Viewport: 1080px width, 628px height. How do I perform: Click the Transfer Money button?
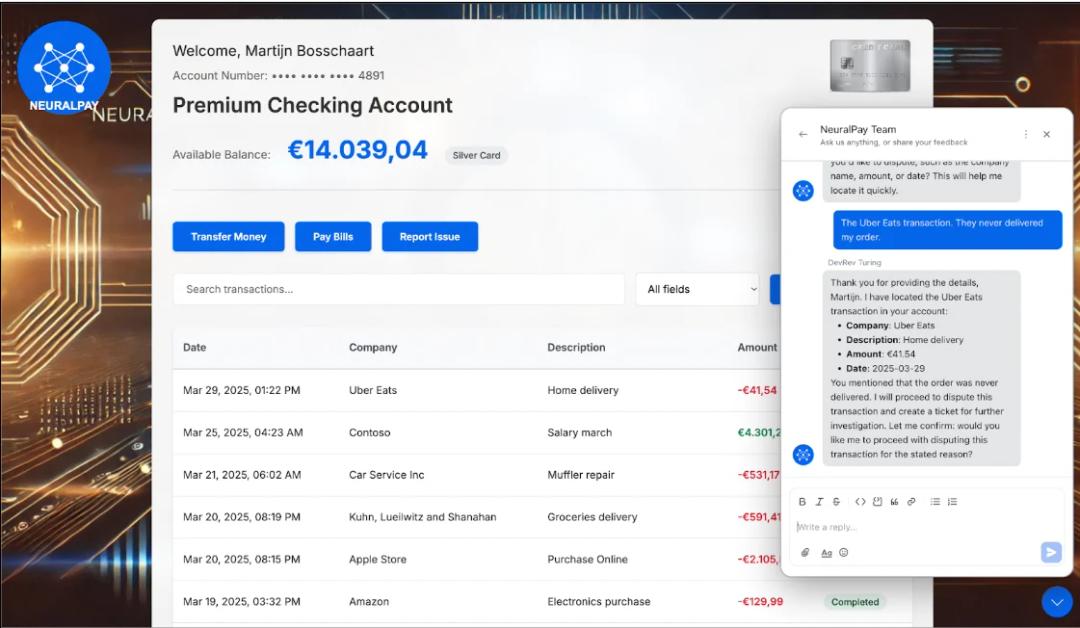coord(228,237)
